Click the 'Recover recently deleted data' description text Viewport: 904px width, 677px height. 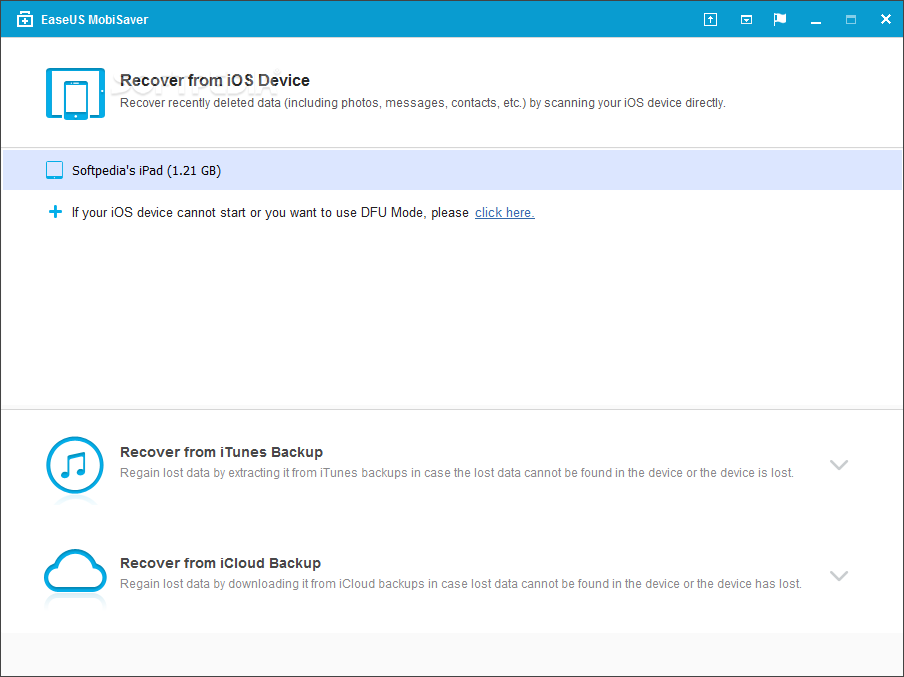point(423,103)
